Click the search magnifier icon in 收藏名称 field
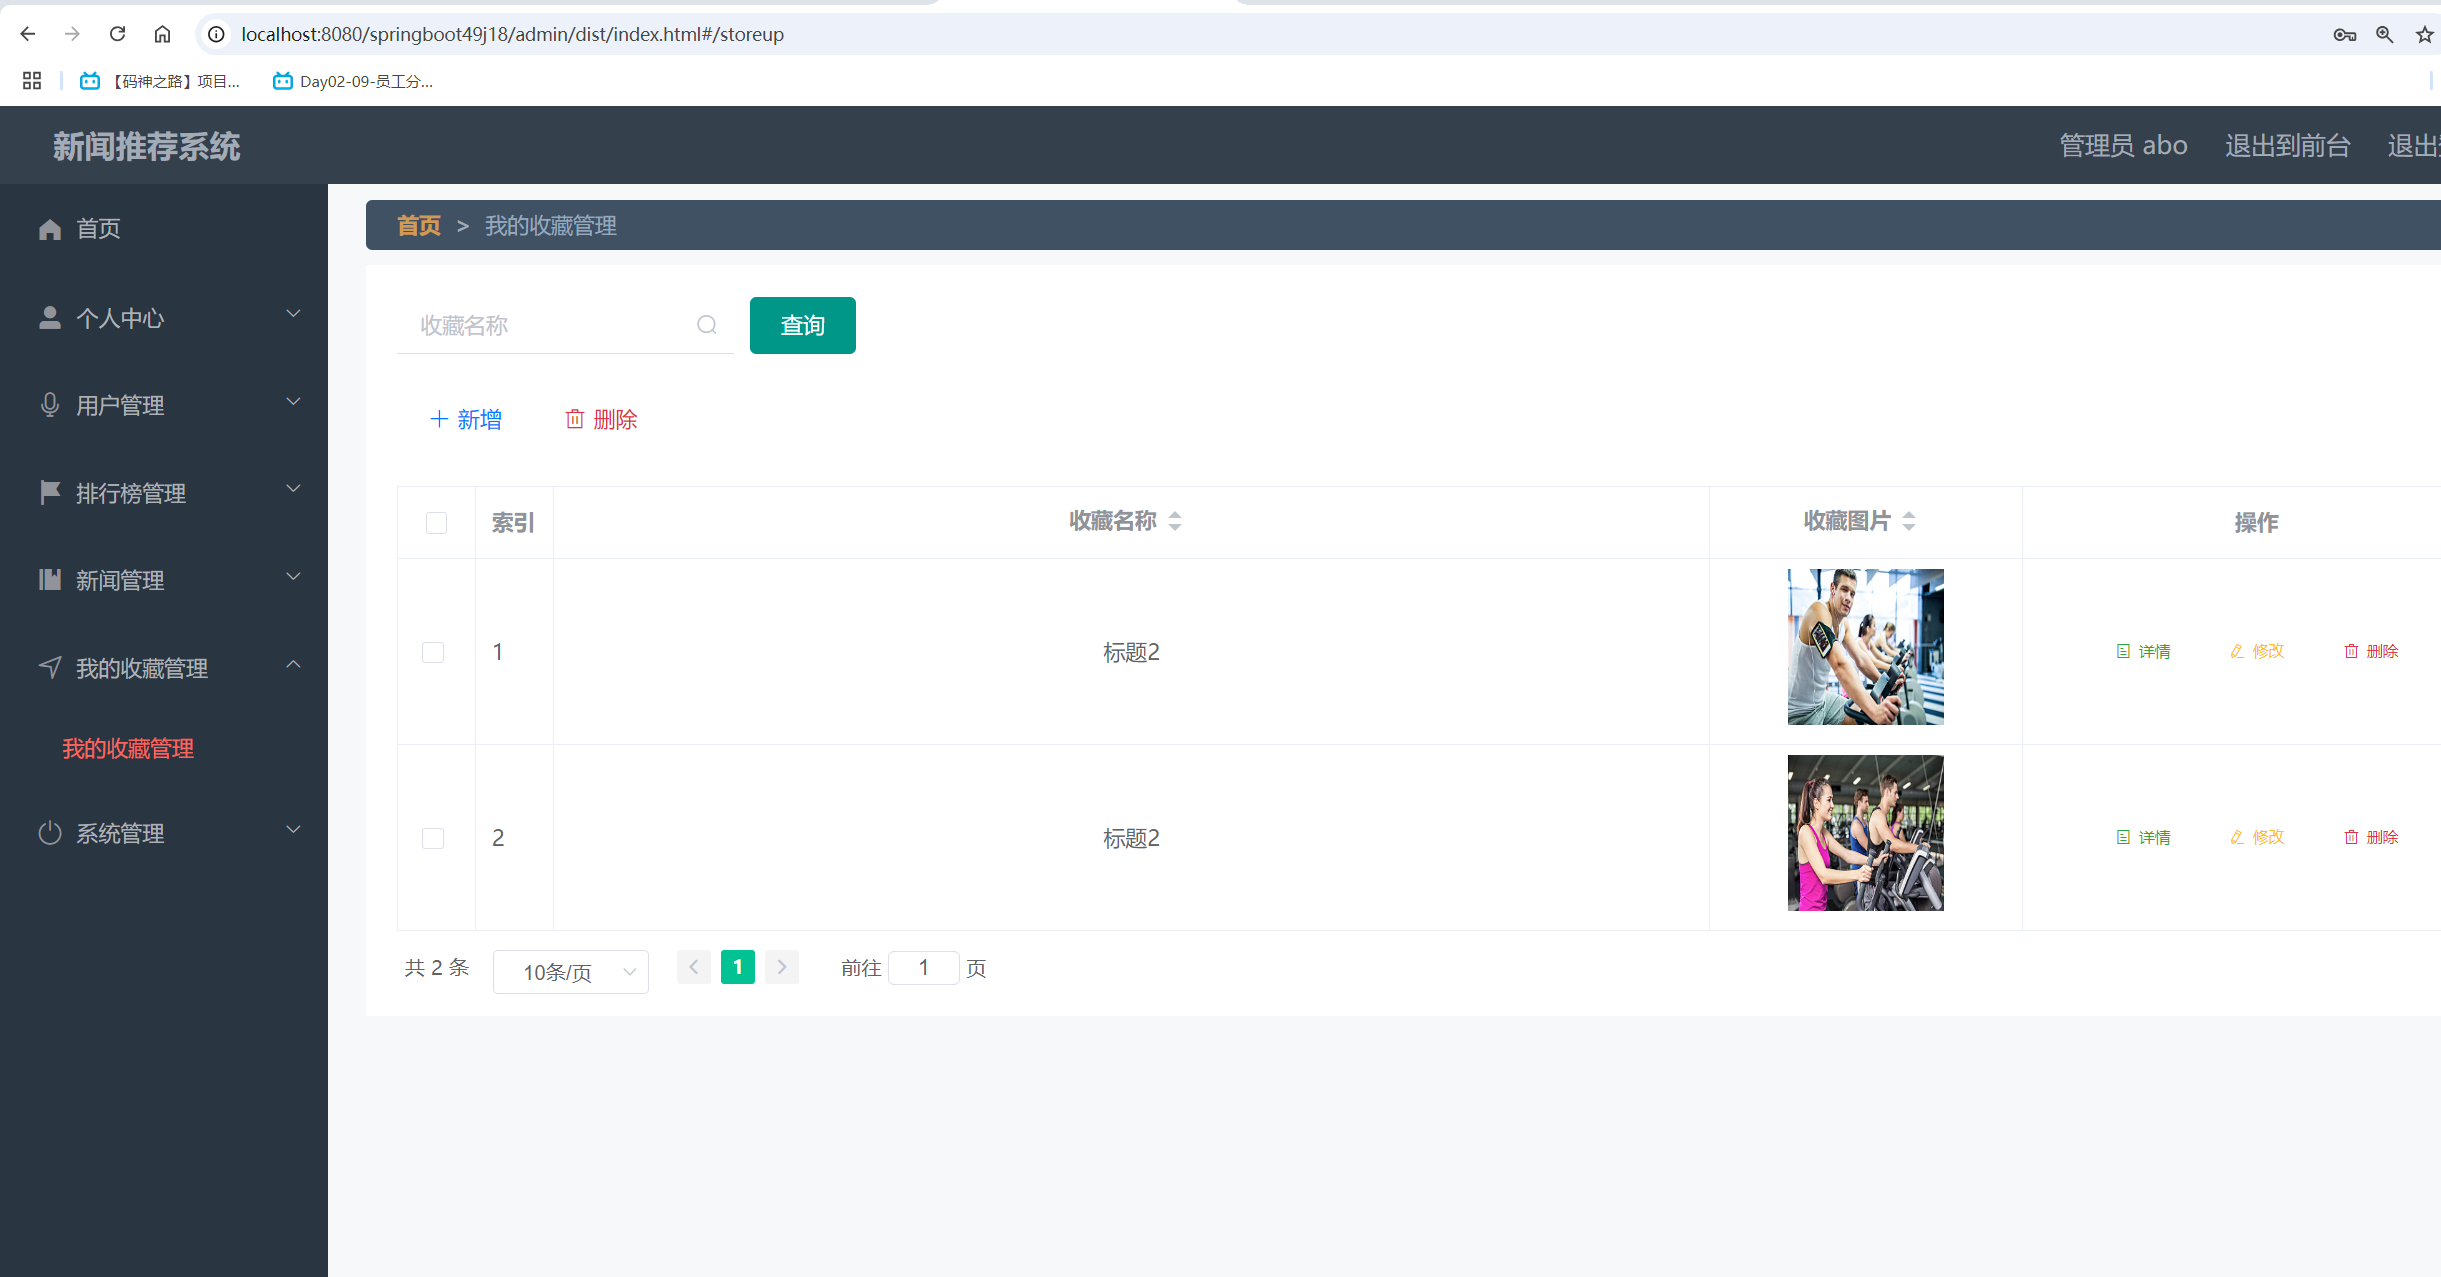 click(707, 325)
